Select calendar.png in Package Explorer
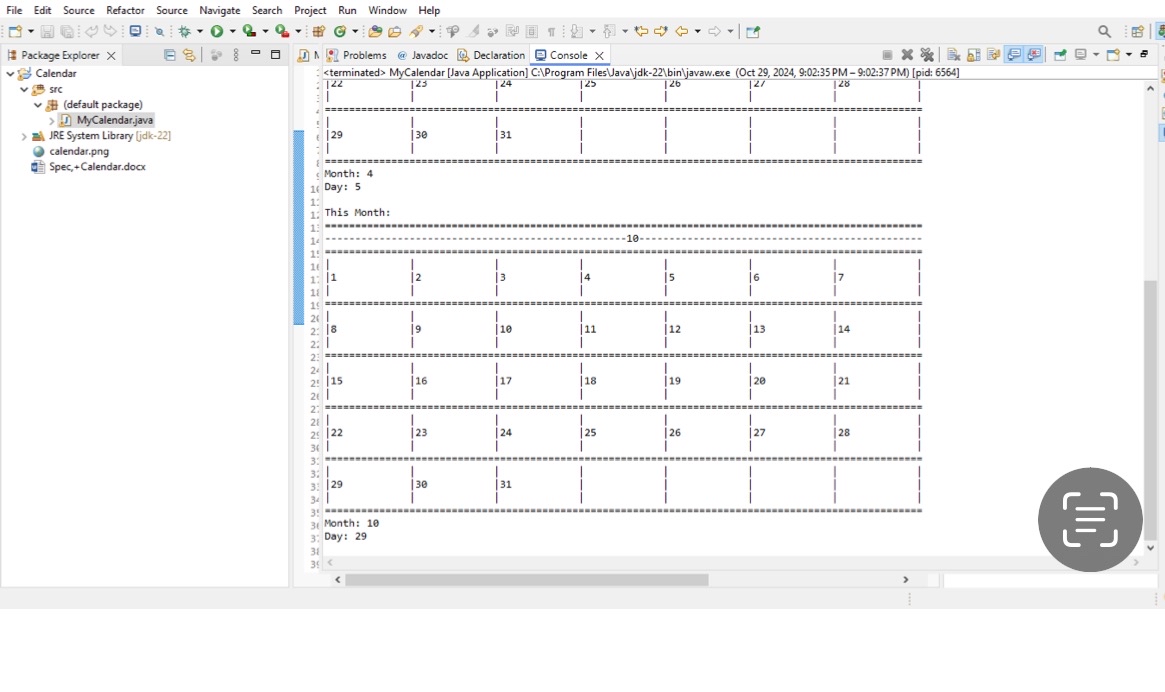 79,152
